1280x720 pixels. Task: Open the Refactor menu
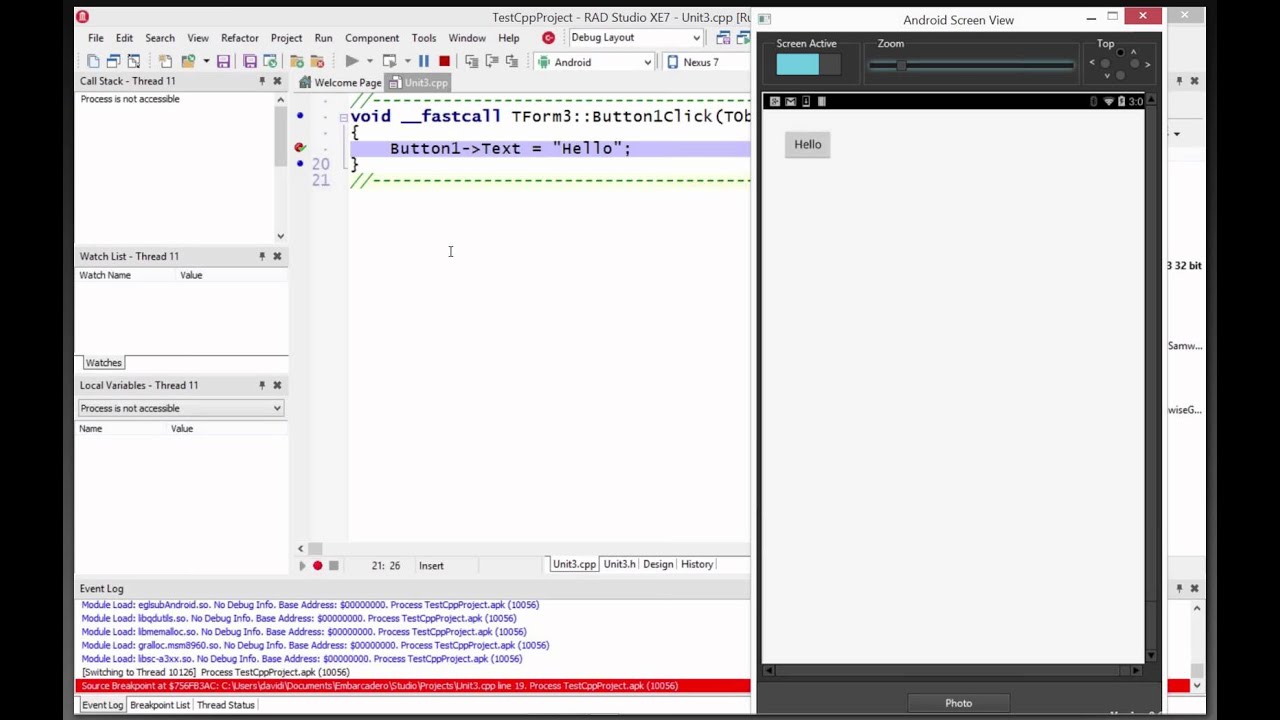pos(240,38)
